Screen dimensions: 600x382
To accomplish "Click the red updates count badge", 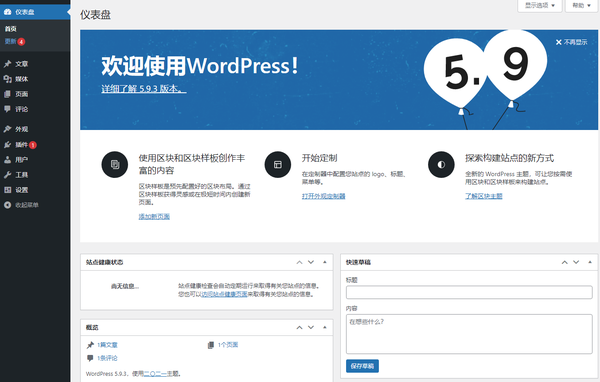I will click(x=21, y=42).
